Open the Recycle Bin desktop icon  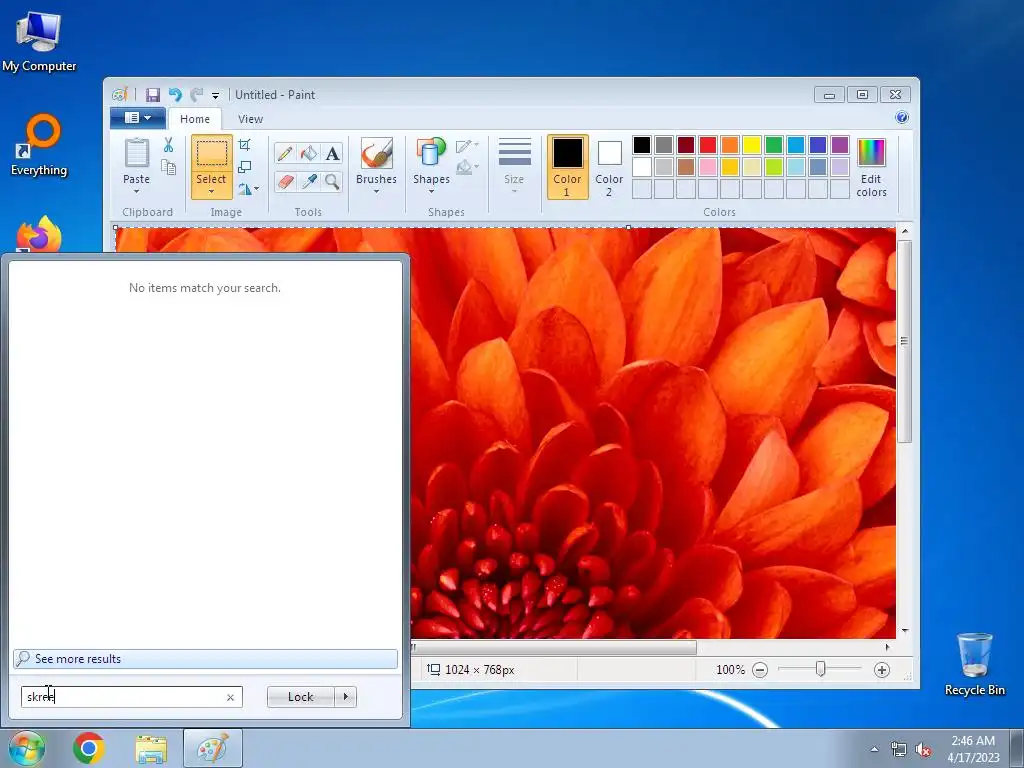[x=974, y=664]
